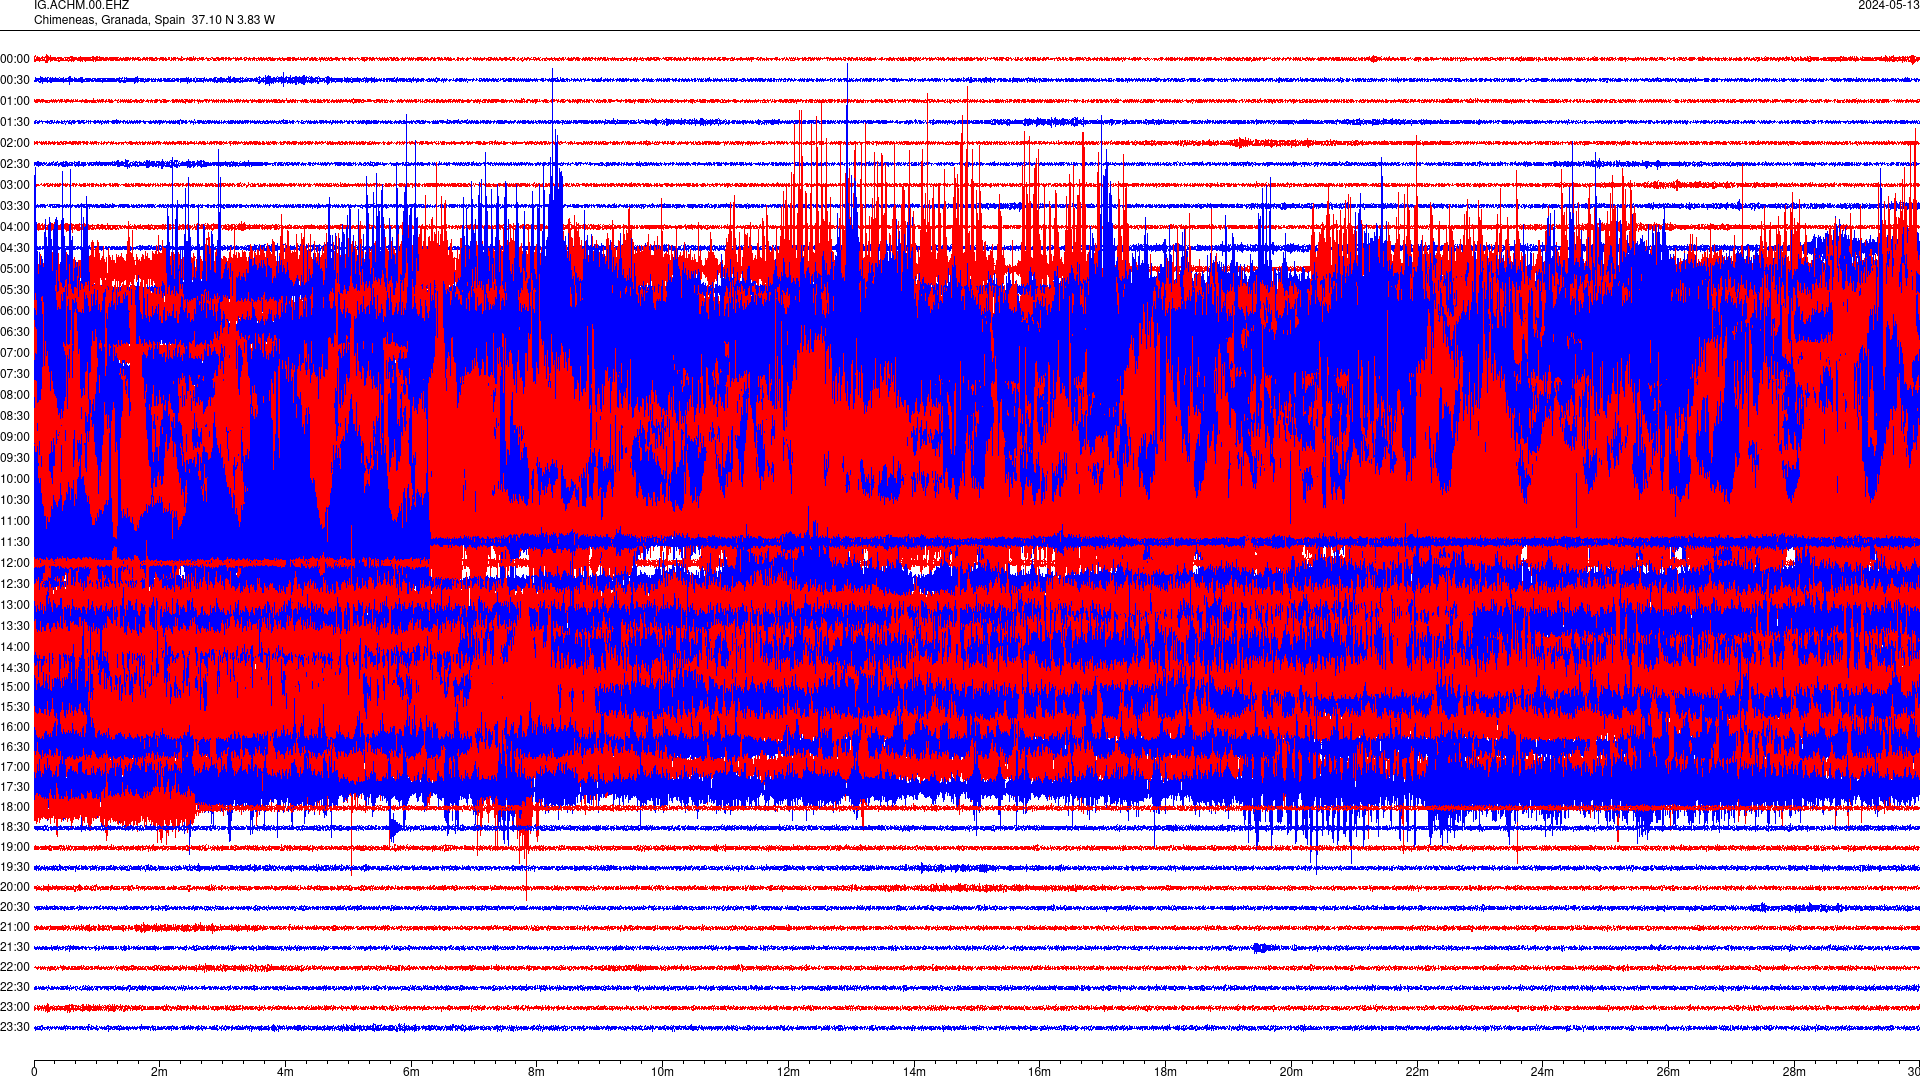Click the 13:30 time label
The height and width of the screenshot is (1080, 1920).
(x=15, y=626)
